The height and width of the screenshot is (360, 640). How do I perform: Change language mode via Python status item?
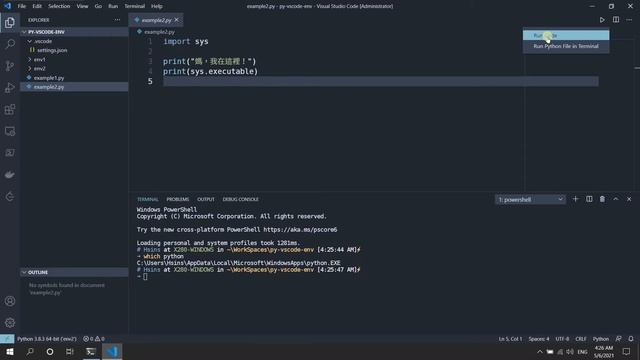pyautogui.click(x=601, y=339)
